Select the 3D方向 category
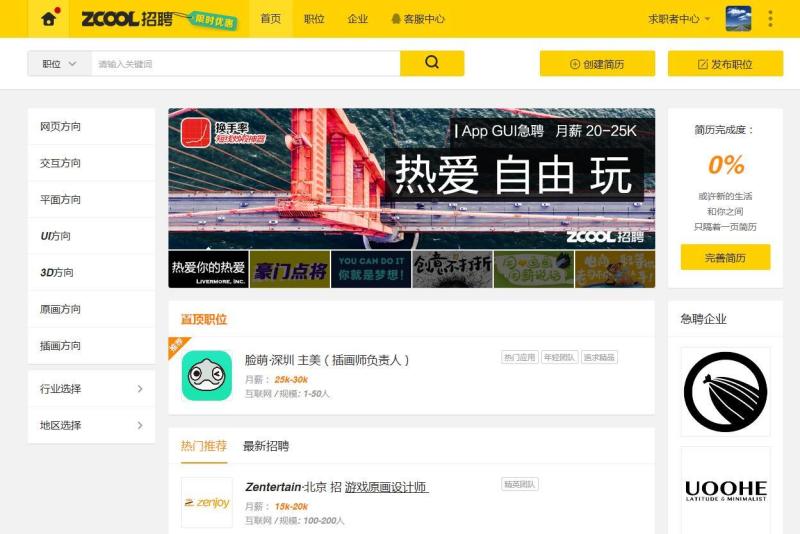 (91, 273)
